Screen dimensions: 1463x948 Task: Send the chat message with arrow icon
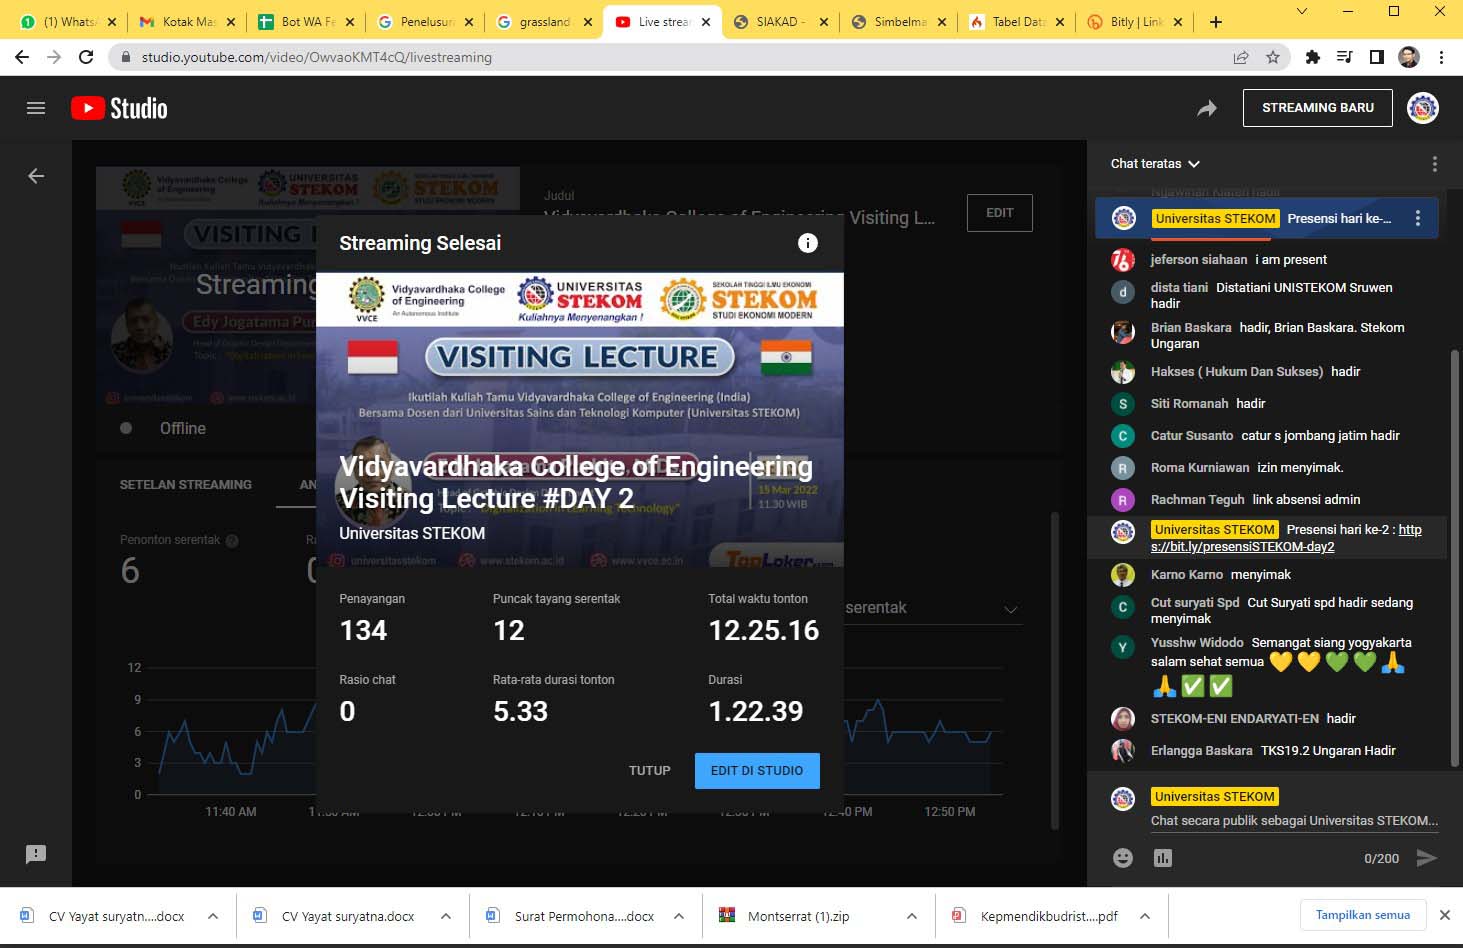click(x=1427, y=858)
